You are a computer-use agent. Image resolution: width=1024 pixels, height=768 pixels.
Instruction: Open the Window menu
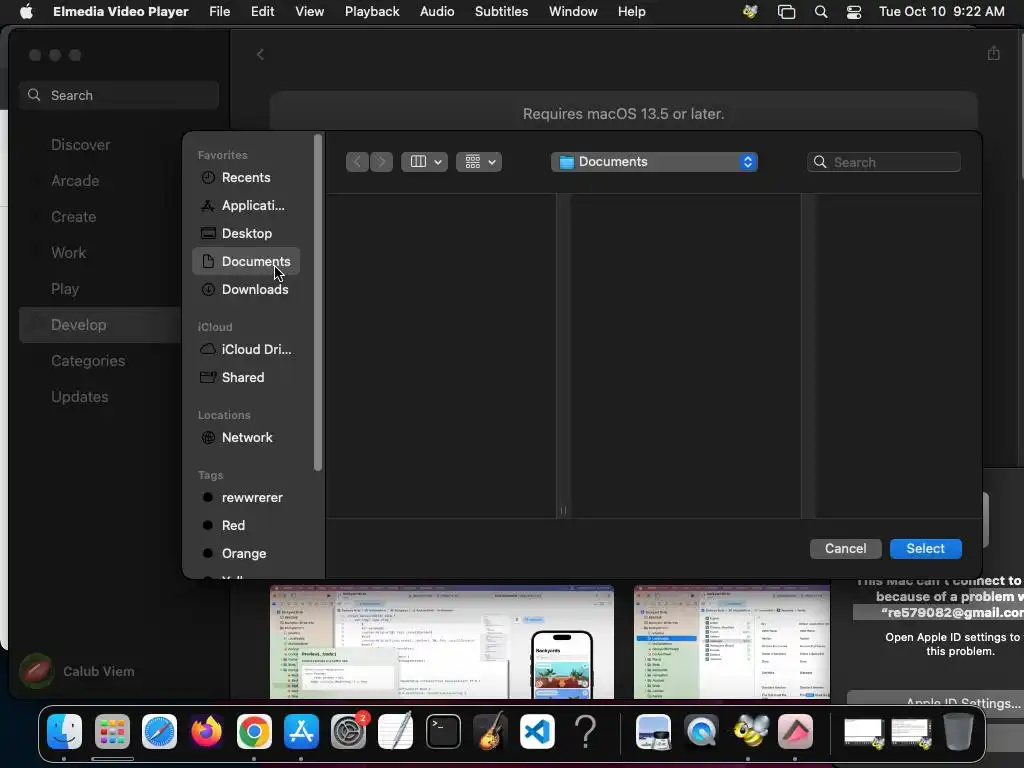tap(573, 12)
